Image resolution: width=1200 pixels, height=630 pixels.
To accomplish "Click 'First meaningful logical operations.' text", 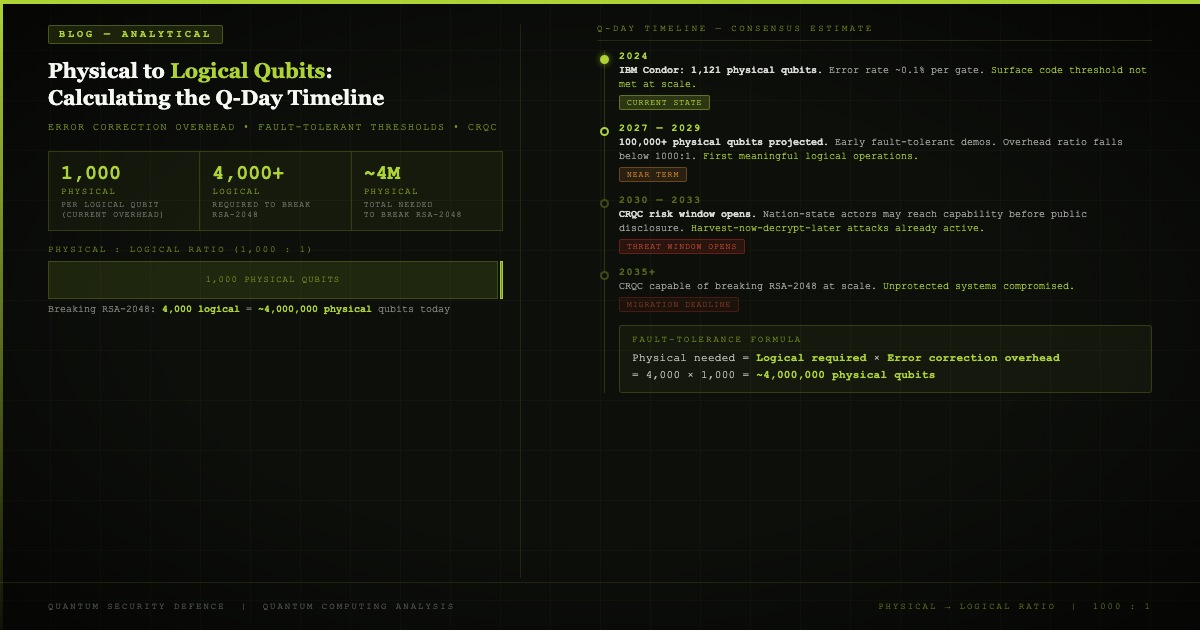I will tap(810, 156).
